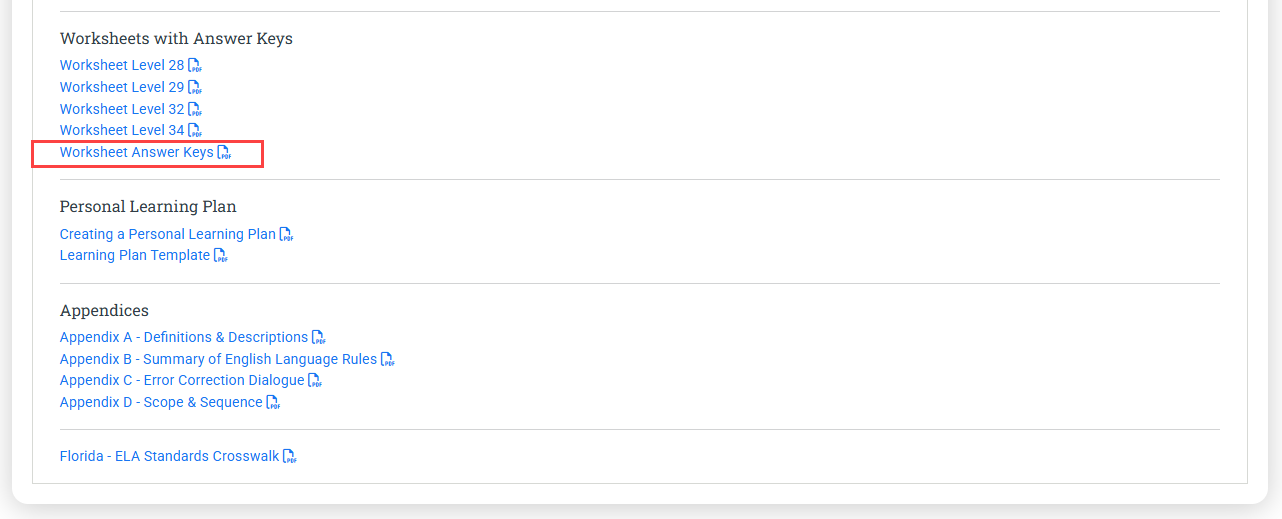Open Creating a Personal Learning Plan
Viewport: 1282px width, 519px height.
click(x=167, y=234)
